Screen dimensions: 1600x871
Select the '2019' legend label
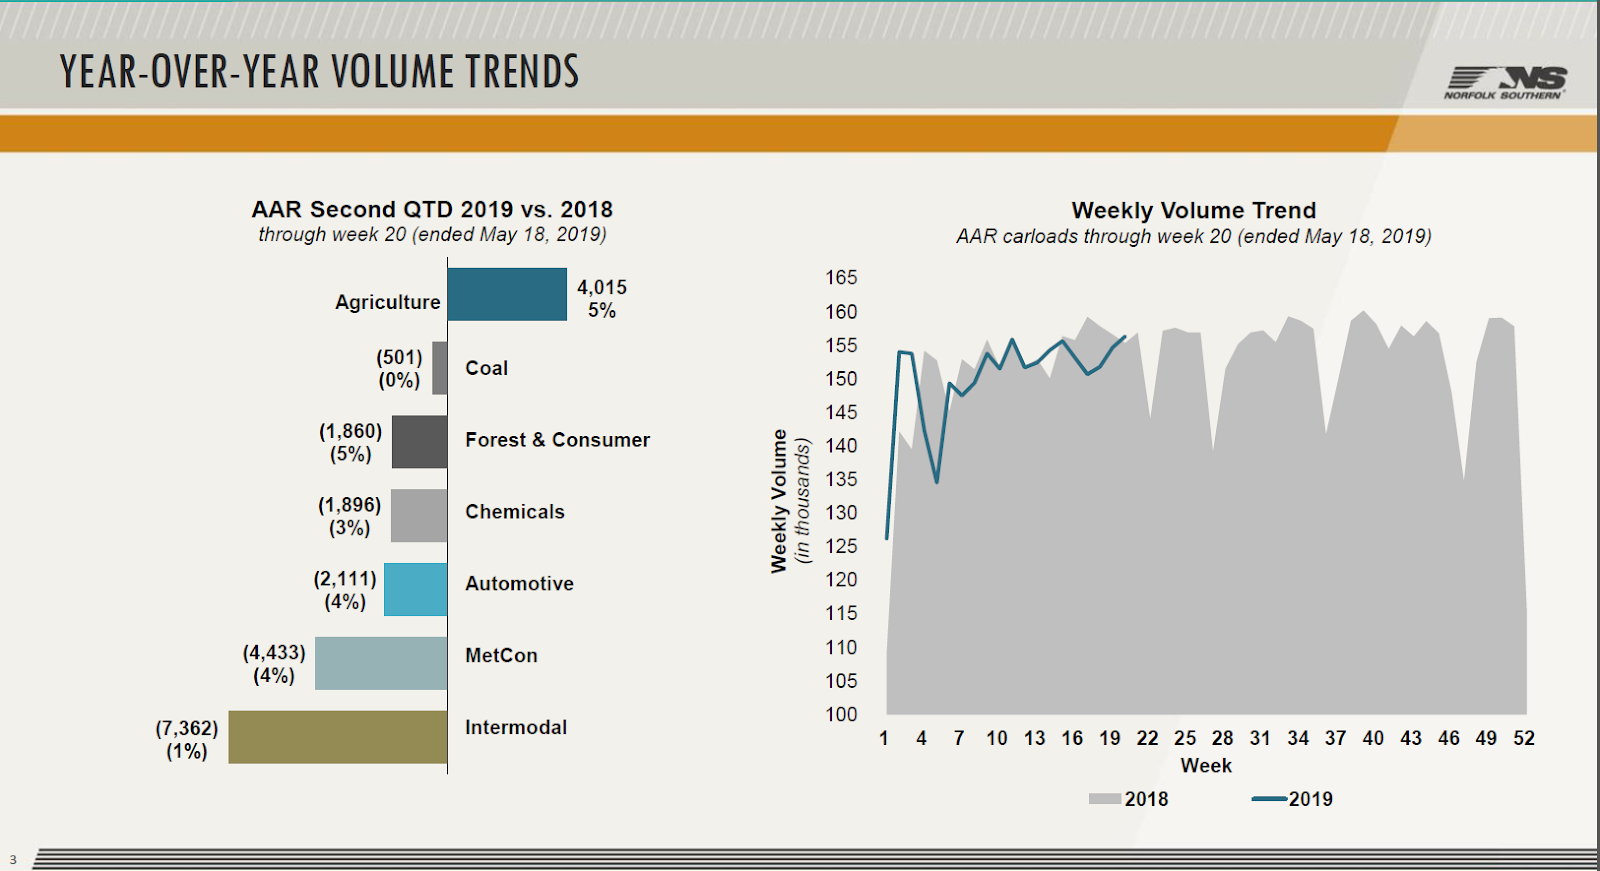click(x=1311, y=799)
